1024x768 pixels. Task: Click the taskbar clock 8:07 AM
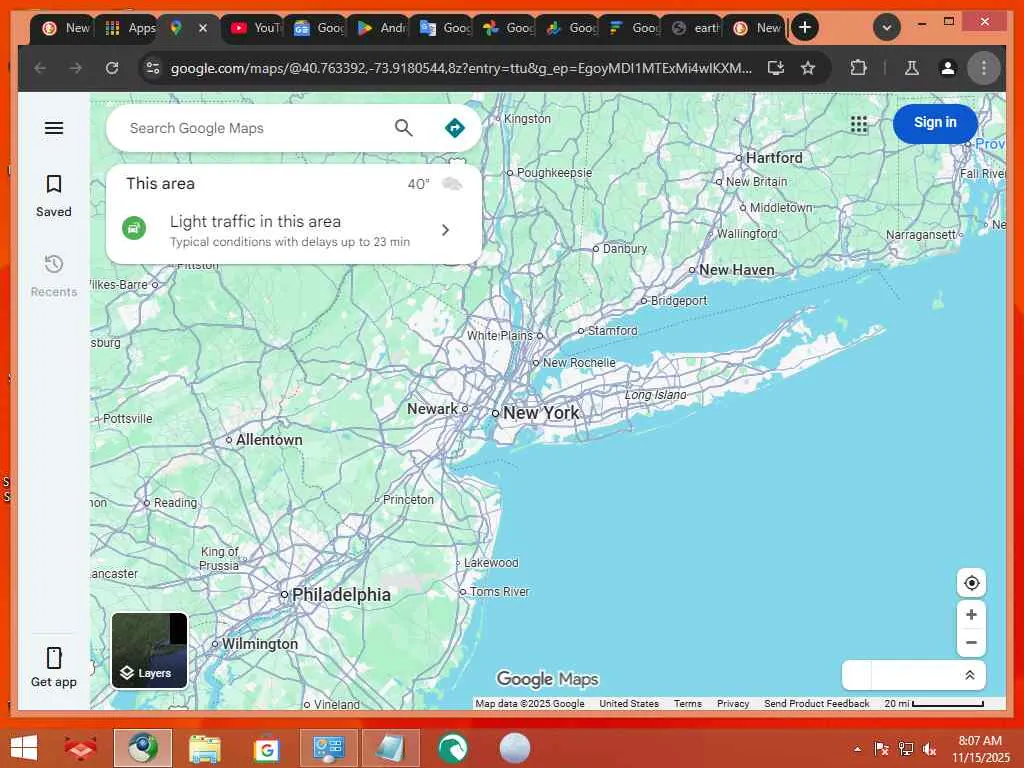(x=980, y=741)
